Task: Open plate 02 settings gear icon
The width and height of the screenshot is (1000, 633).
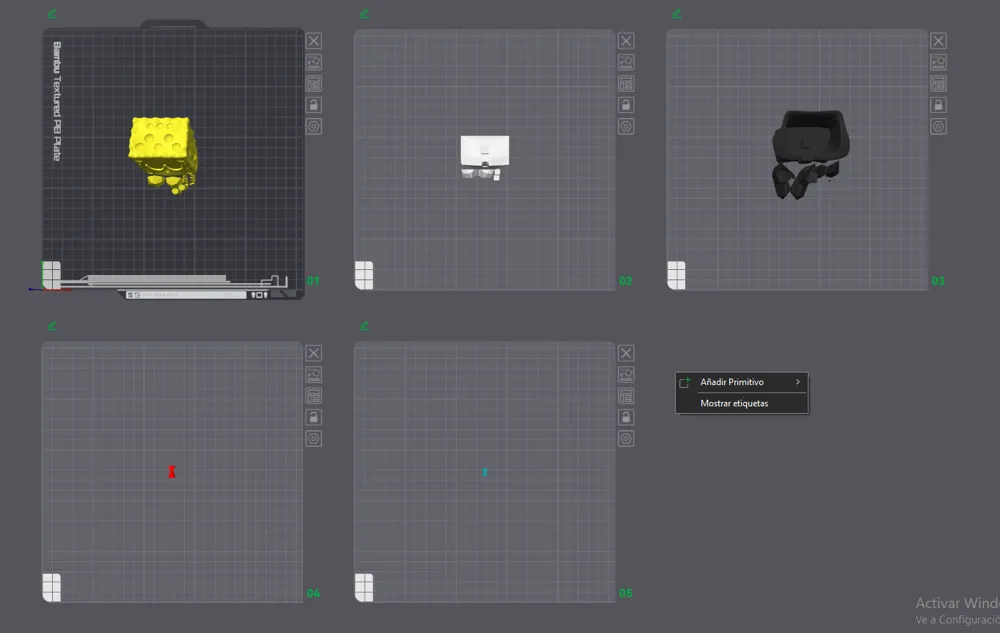Action: click(626, 126)
